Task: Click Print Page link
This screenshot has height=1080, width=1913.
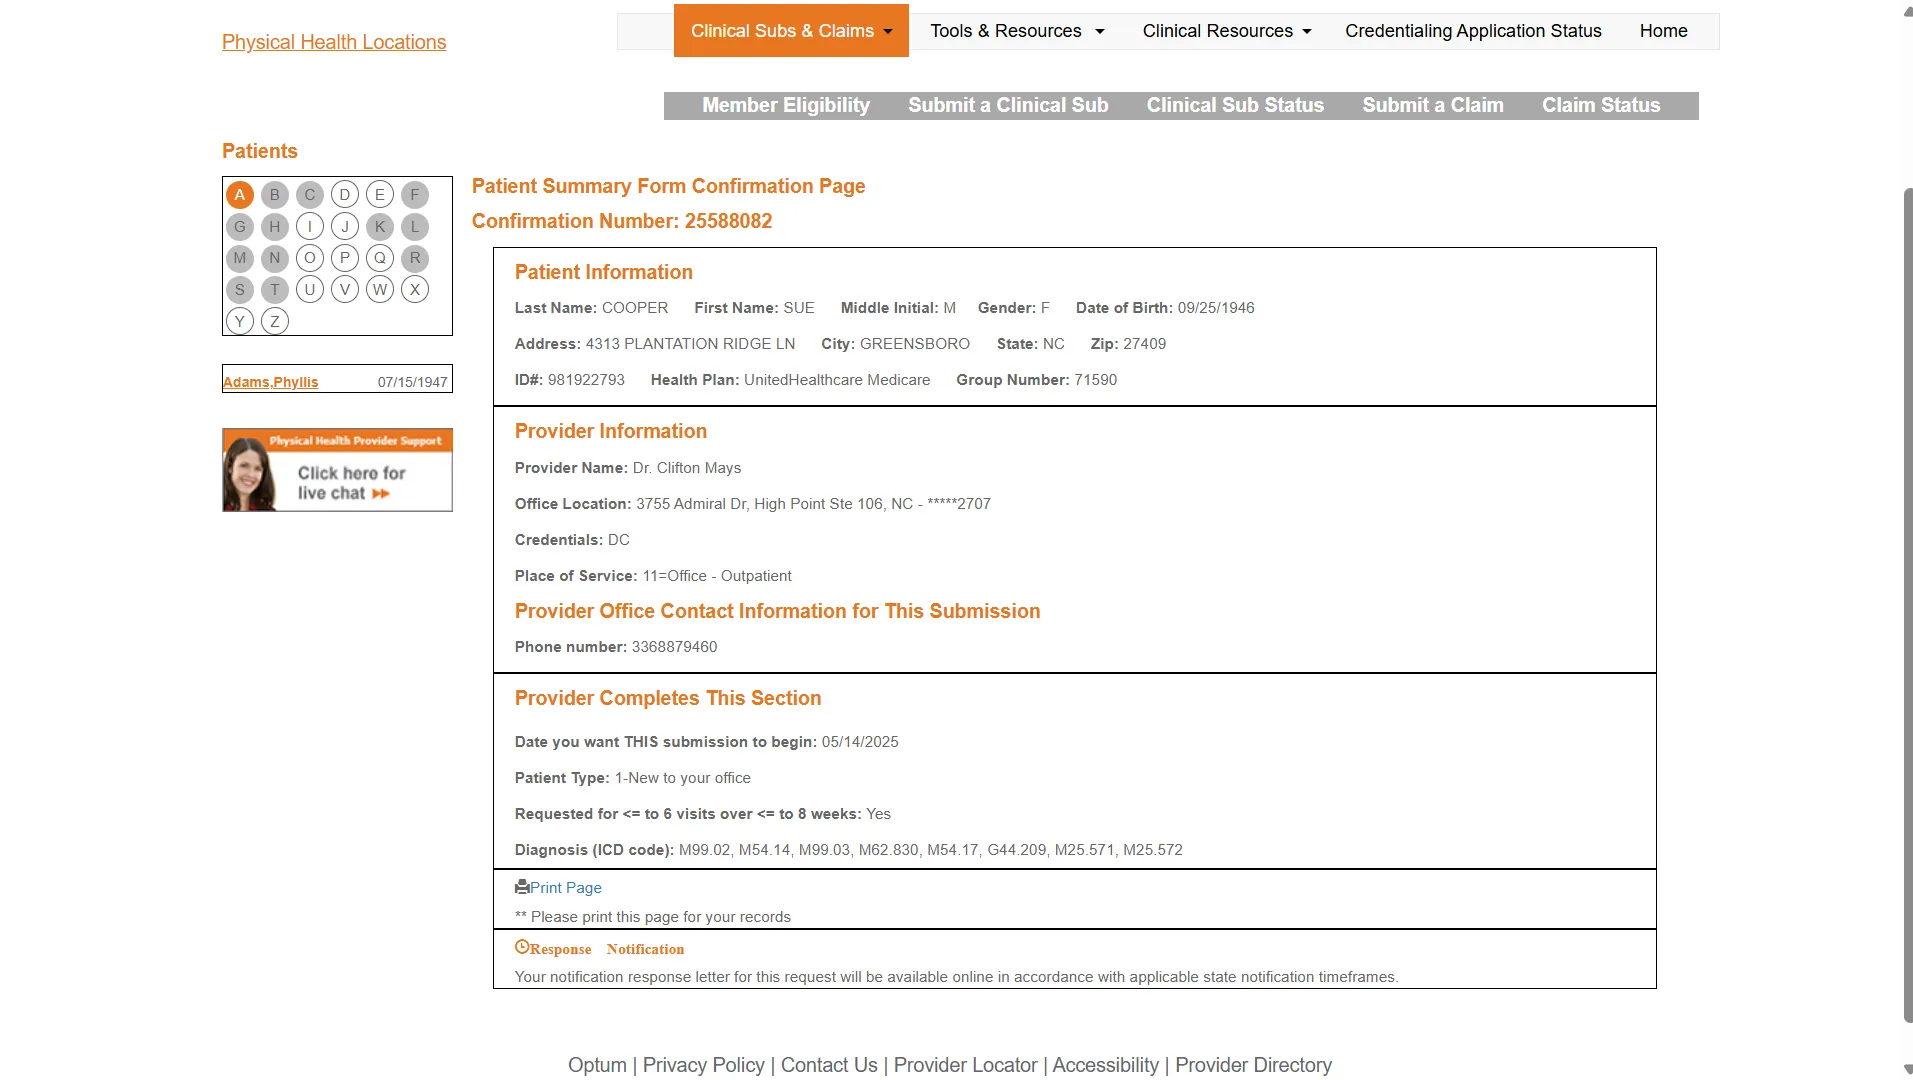Action: pos(566,888)
